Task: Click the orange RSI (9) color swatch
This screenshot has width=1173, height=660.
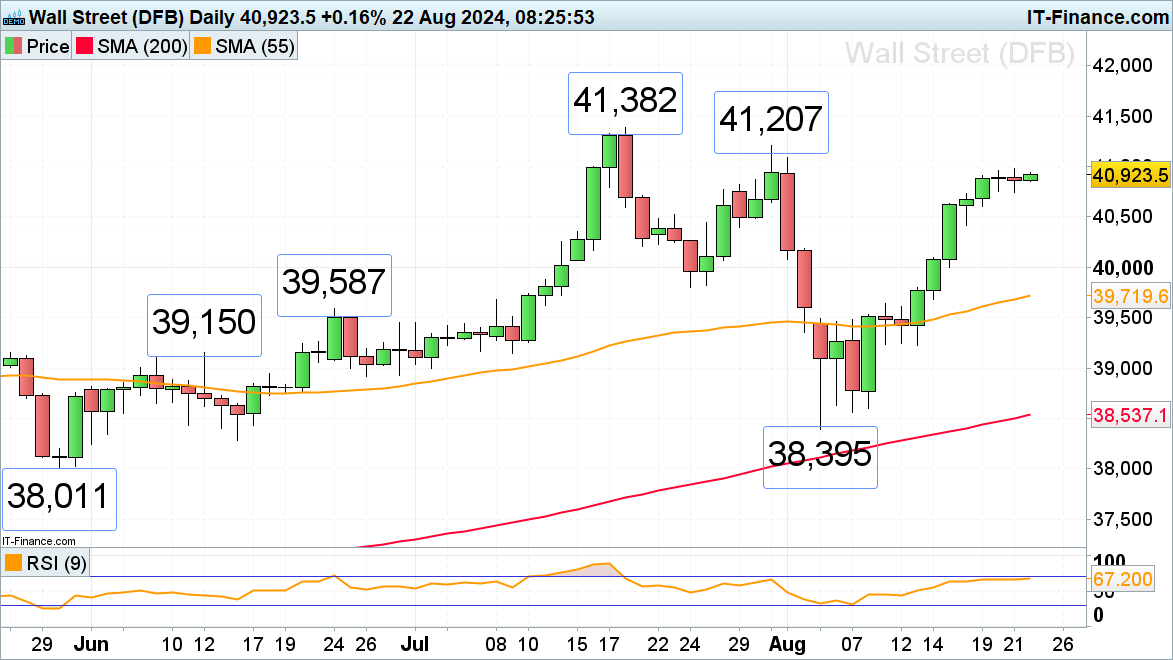Action: pos(13,563)
